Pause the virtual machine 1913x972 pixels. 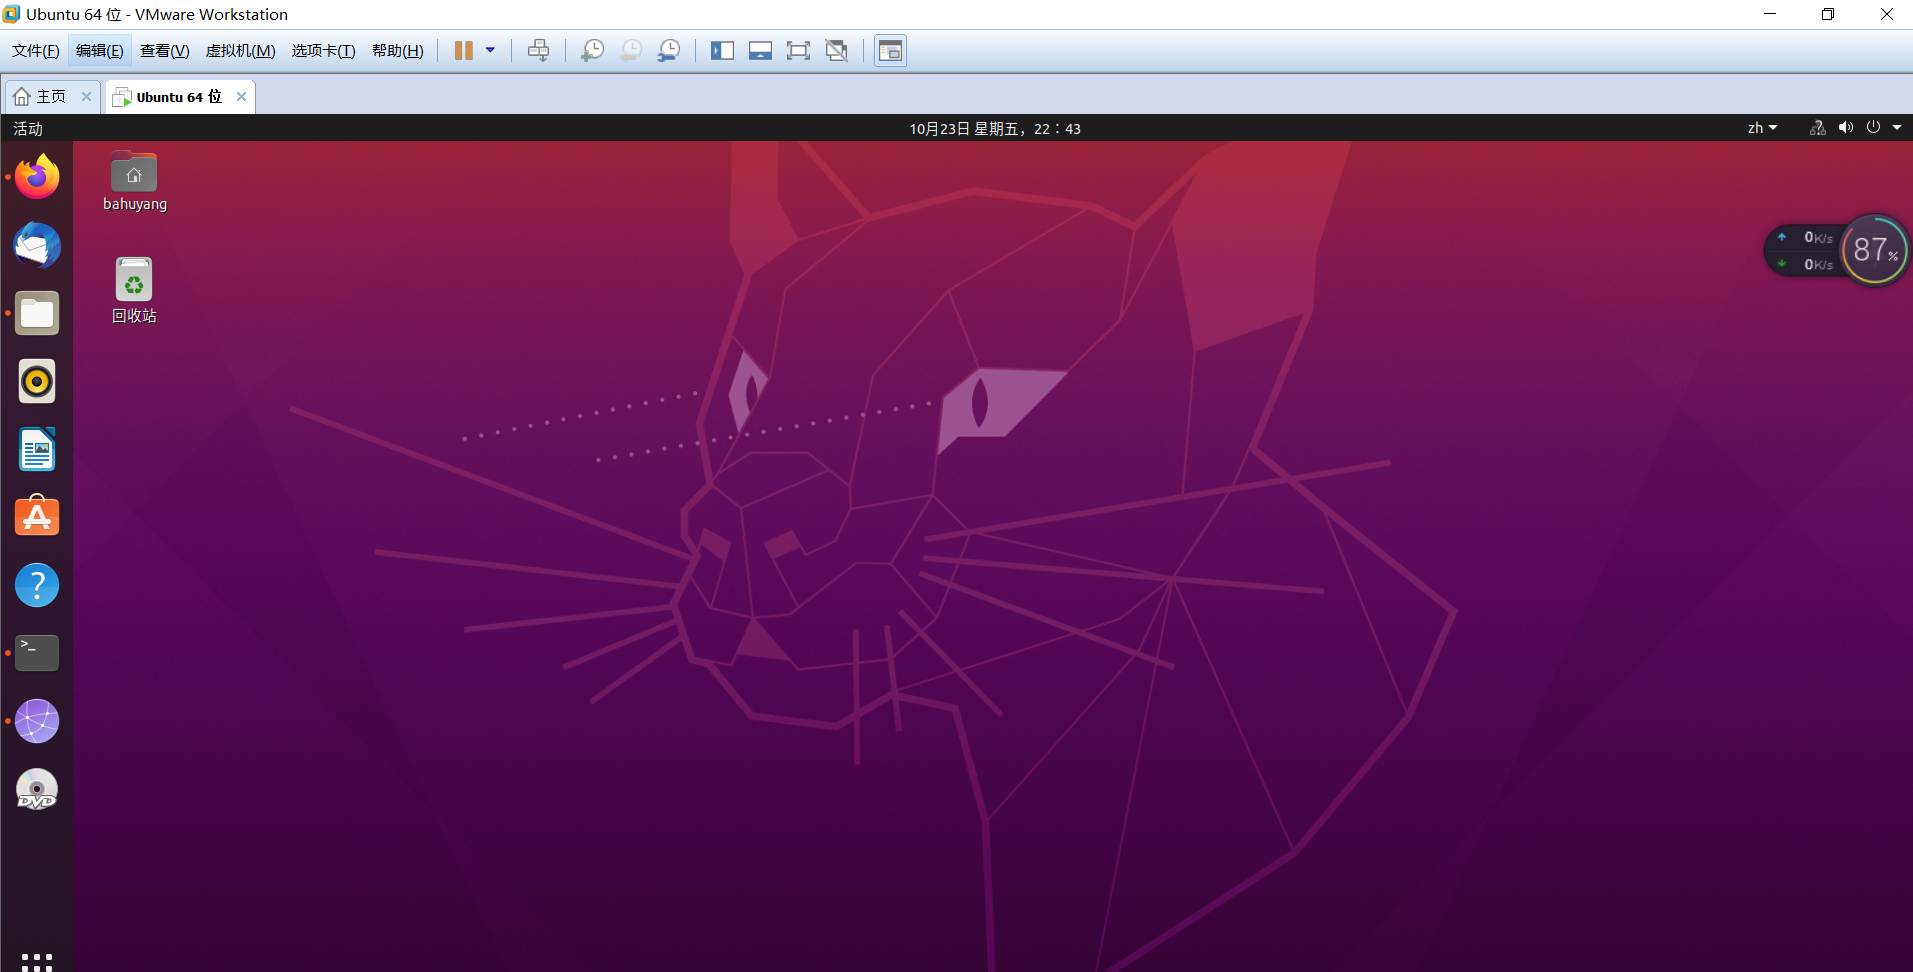point(463,51)
